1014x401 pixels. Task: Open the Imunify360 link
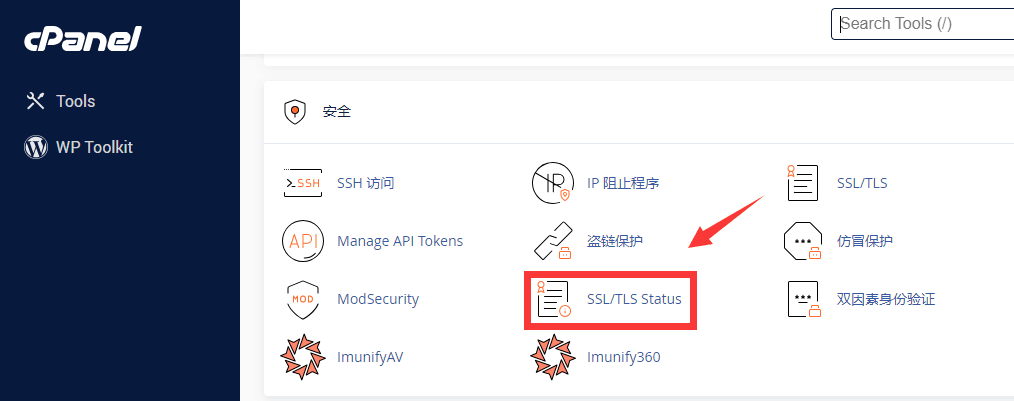click(624, 357)
